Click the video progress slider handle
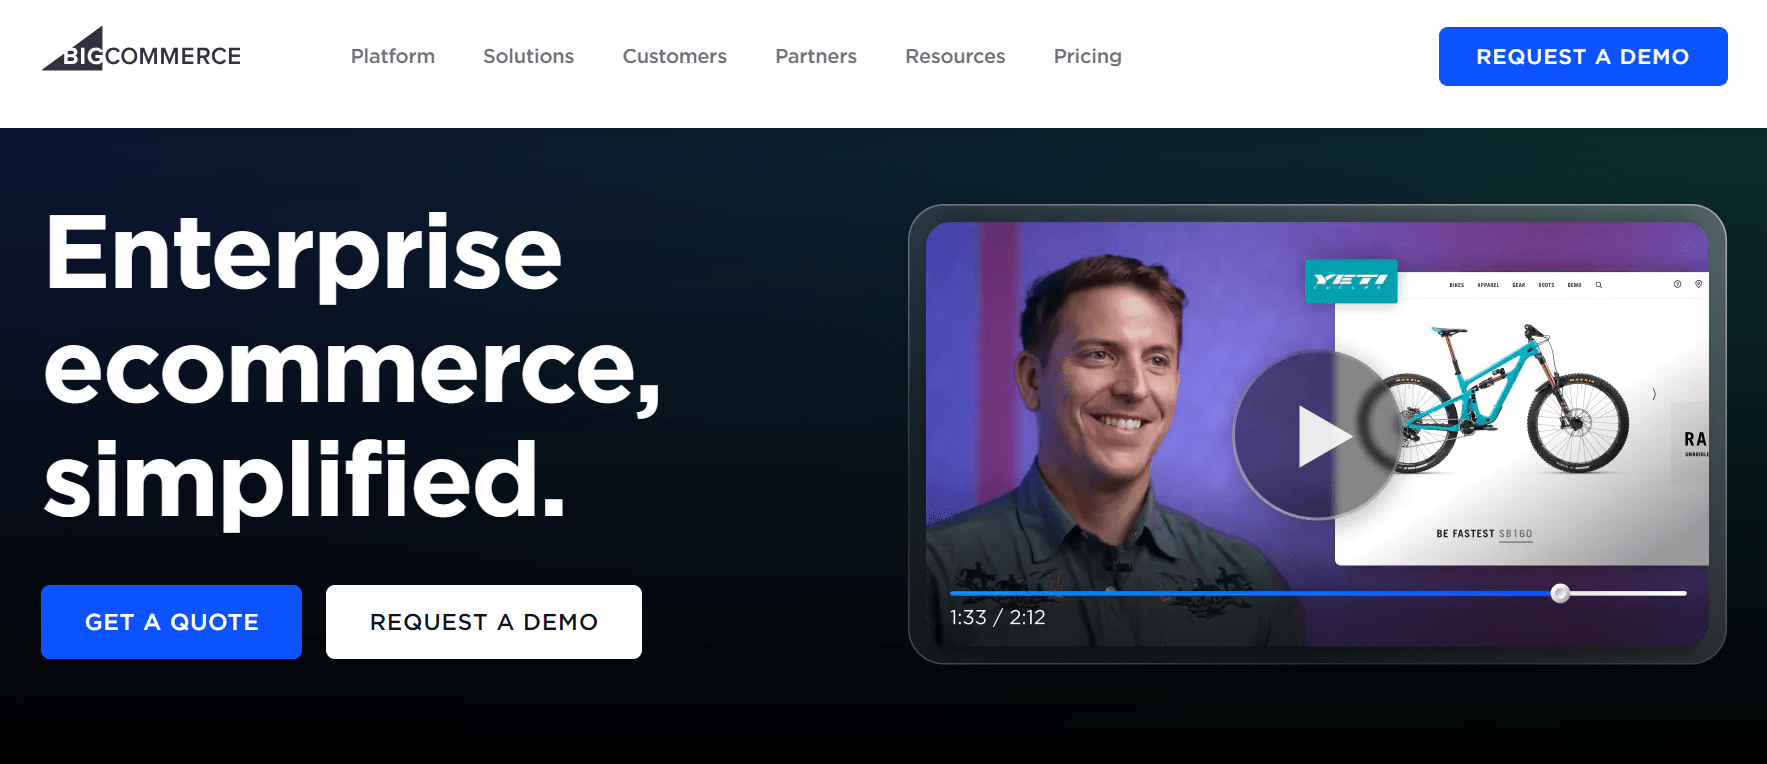The height and width of the screenshot is (764, 1767). click(1560, 593)
